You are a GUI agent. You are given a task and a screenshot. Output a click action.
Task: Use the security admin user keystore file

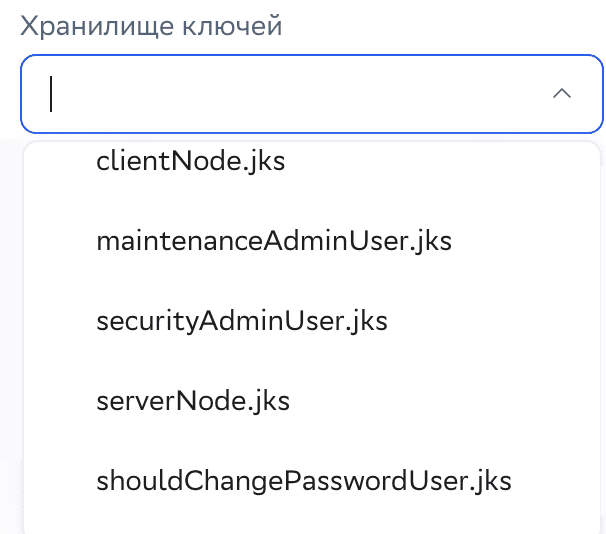pyautogui.click(x=242, y=321)
